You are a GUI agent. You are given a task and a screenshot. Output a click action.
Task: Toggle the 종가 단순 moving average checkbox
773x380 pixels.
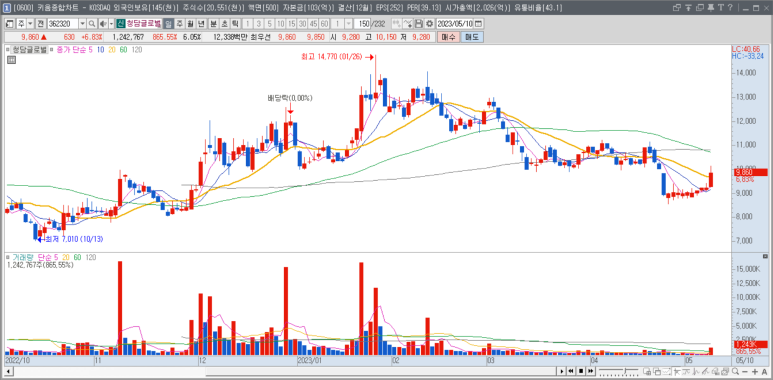[x=53, y=50]
